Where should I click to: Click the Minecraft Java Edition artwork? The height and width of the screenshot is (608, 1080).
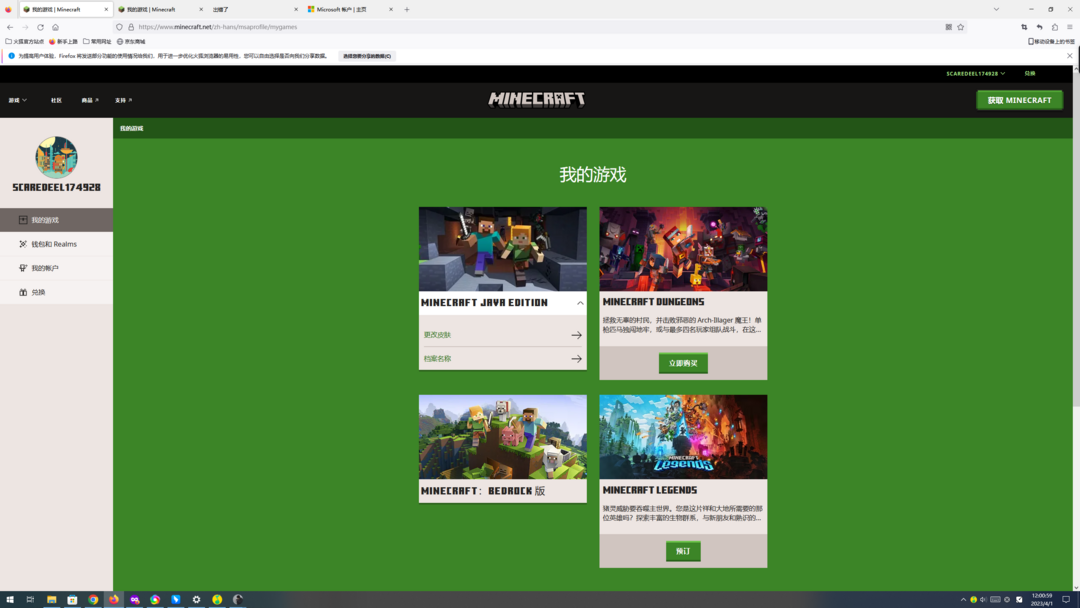pos(503,249)
